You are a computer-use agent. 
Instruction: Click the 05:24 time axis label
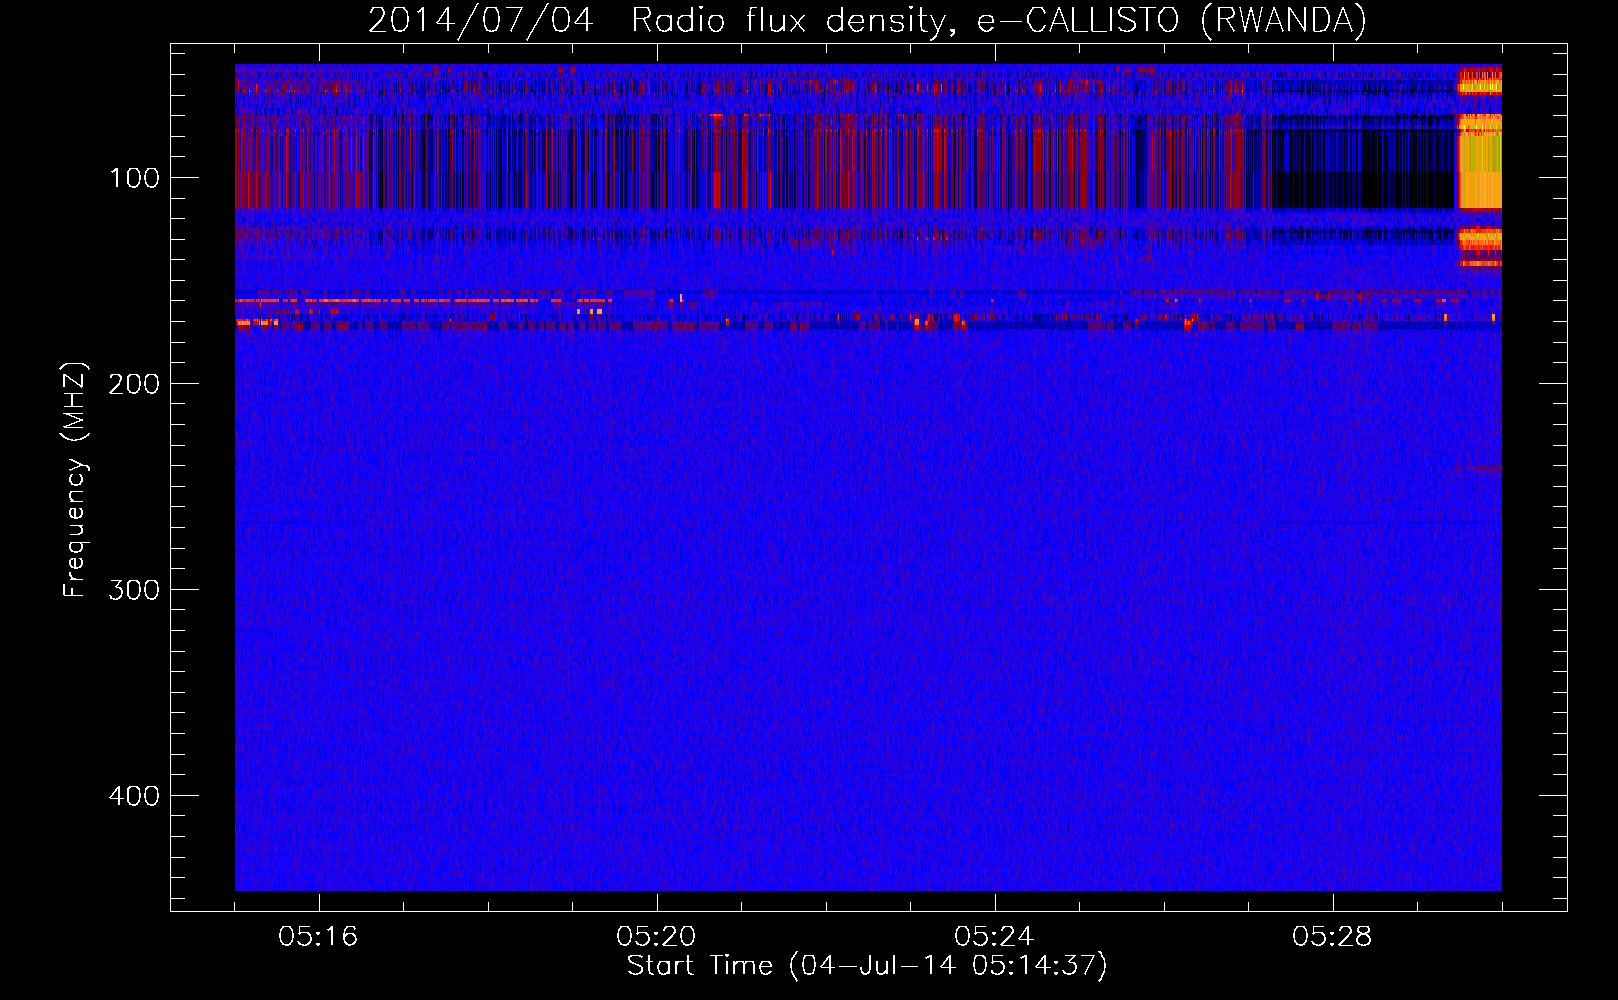point(994,937)
